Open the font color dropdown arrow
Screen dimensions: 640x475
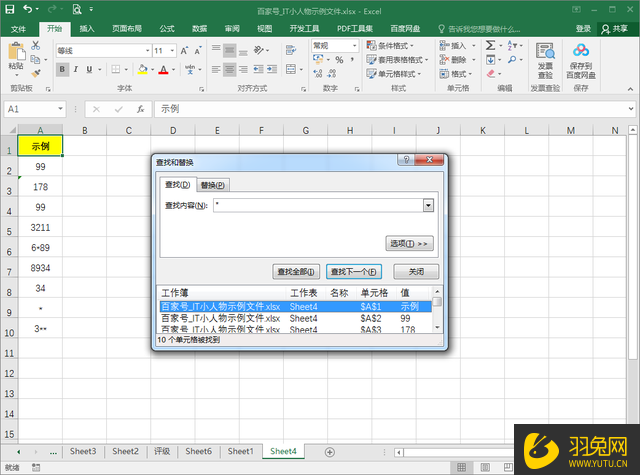click(x=173, y=70)
